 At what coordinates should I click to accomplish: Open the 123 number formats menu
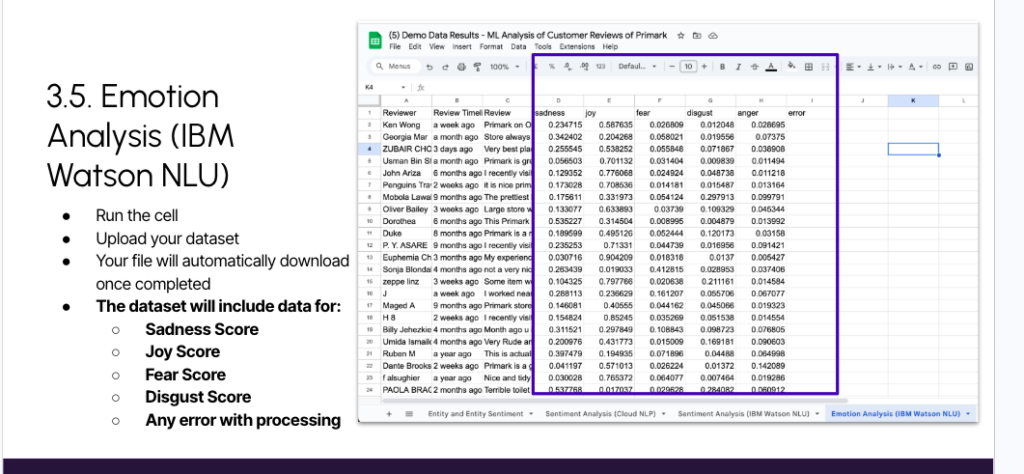tap(601, 67)
